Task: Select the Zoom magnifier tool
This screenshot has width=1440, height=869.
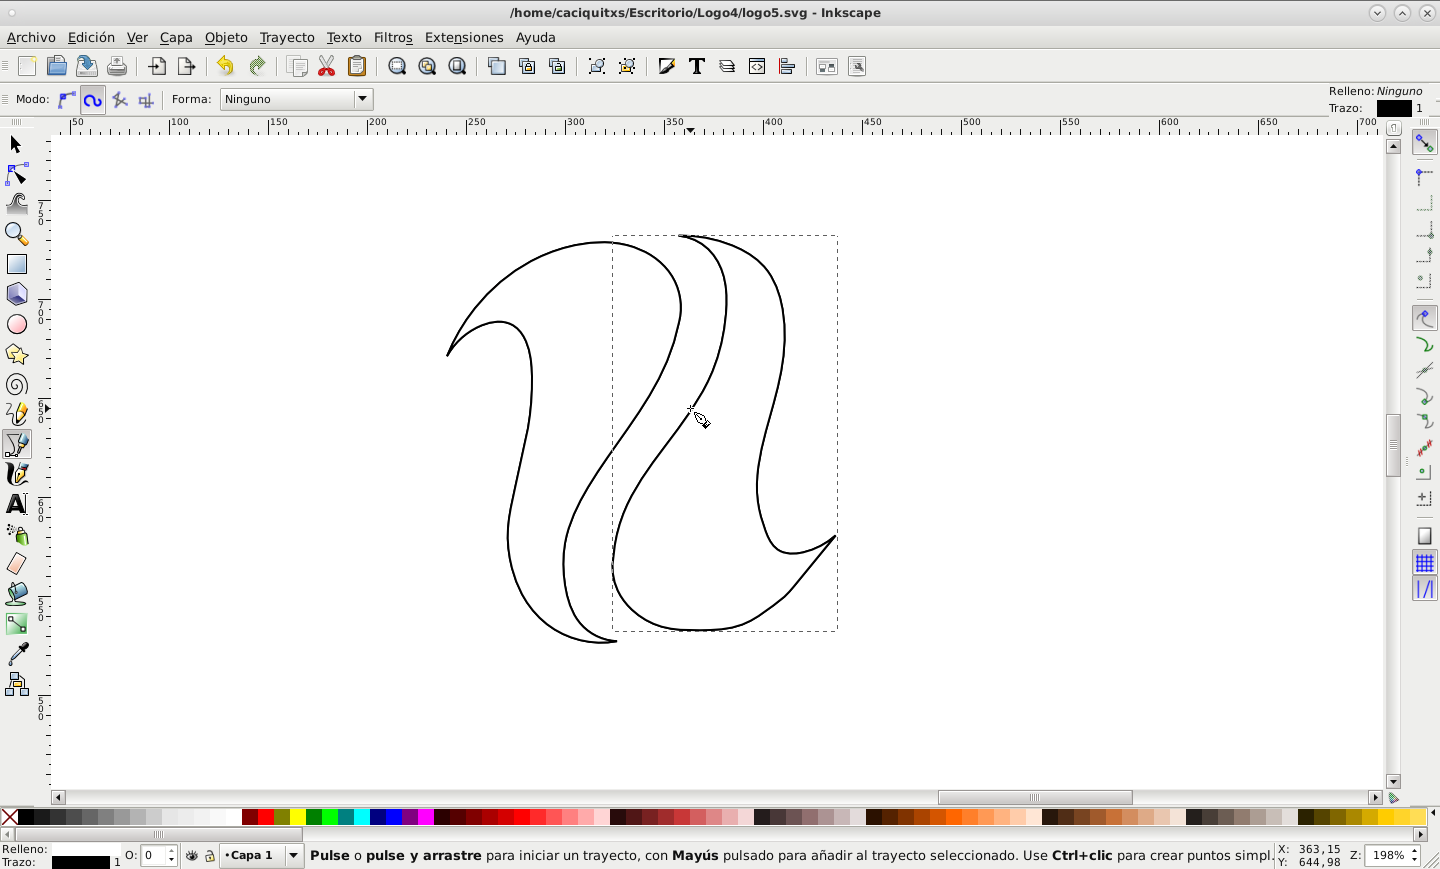Action: tap(16, 235)
